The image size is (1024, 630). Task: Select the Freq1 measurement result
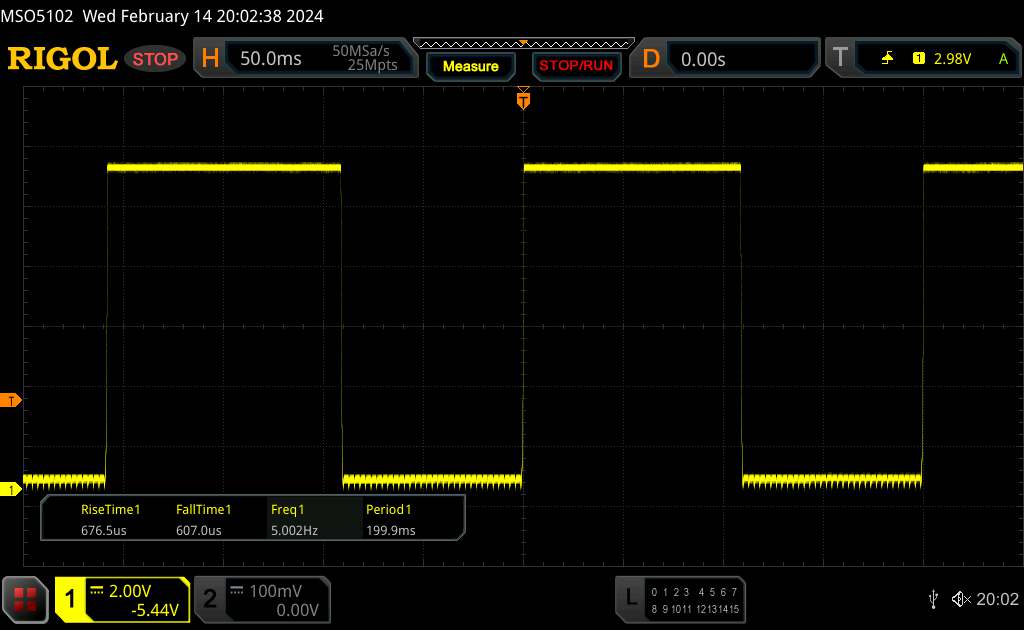pyautogui.click(x=294, y=519)
